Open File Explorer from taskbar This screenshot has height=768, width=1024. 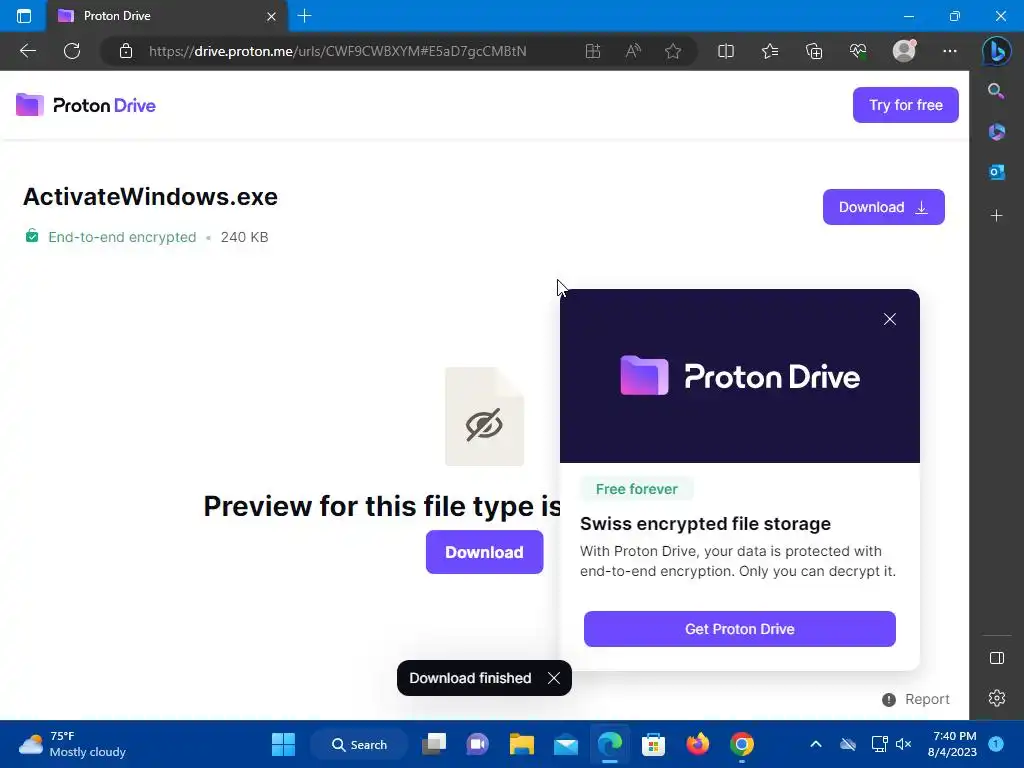pyautogui.click(x=522, y=744)
